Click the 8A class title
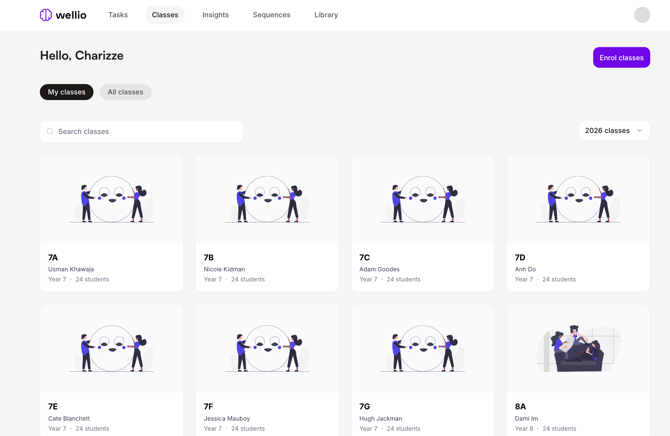Viewport: 670px width, 436px height. coord(520,407)
